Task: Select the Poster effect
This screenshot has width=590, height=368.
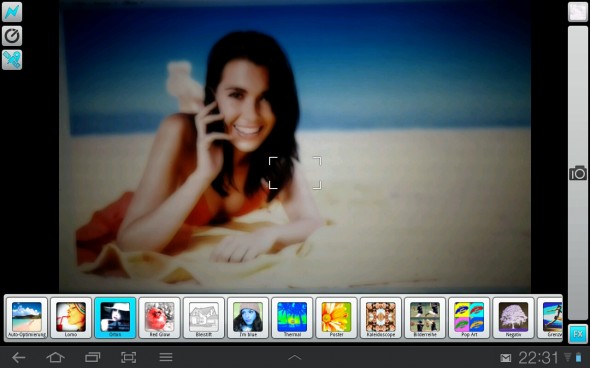Action: pos(336,318)
